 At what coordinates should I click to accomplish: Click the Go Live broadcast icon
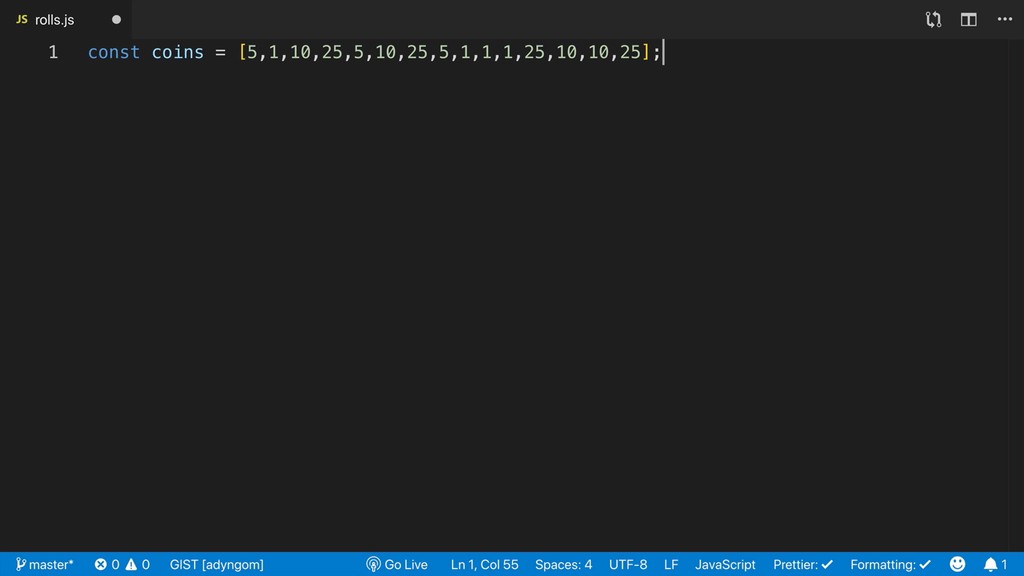tap(373, 564)
